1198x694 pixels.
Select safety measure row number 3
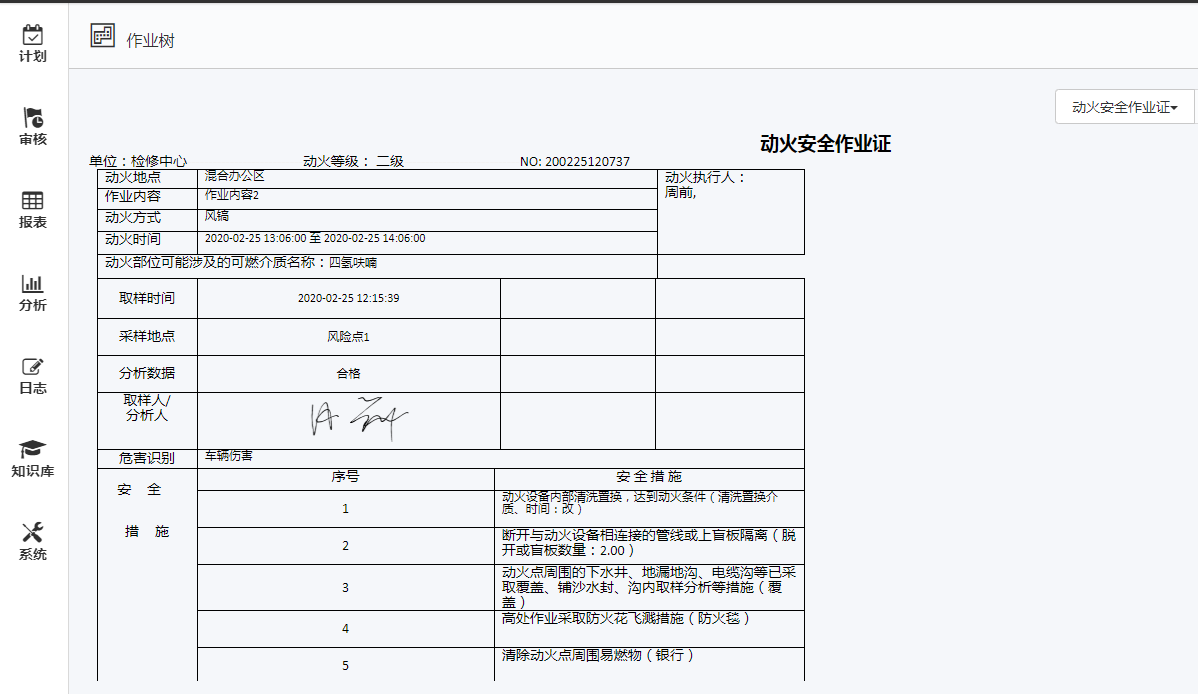pyautogui.click(x=345, y=588)
